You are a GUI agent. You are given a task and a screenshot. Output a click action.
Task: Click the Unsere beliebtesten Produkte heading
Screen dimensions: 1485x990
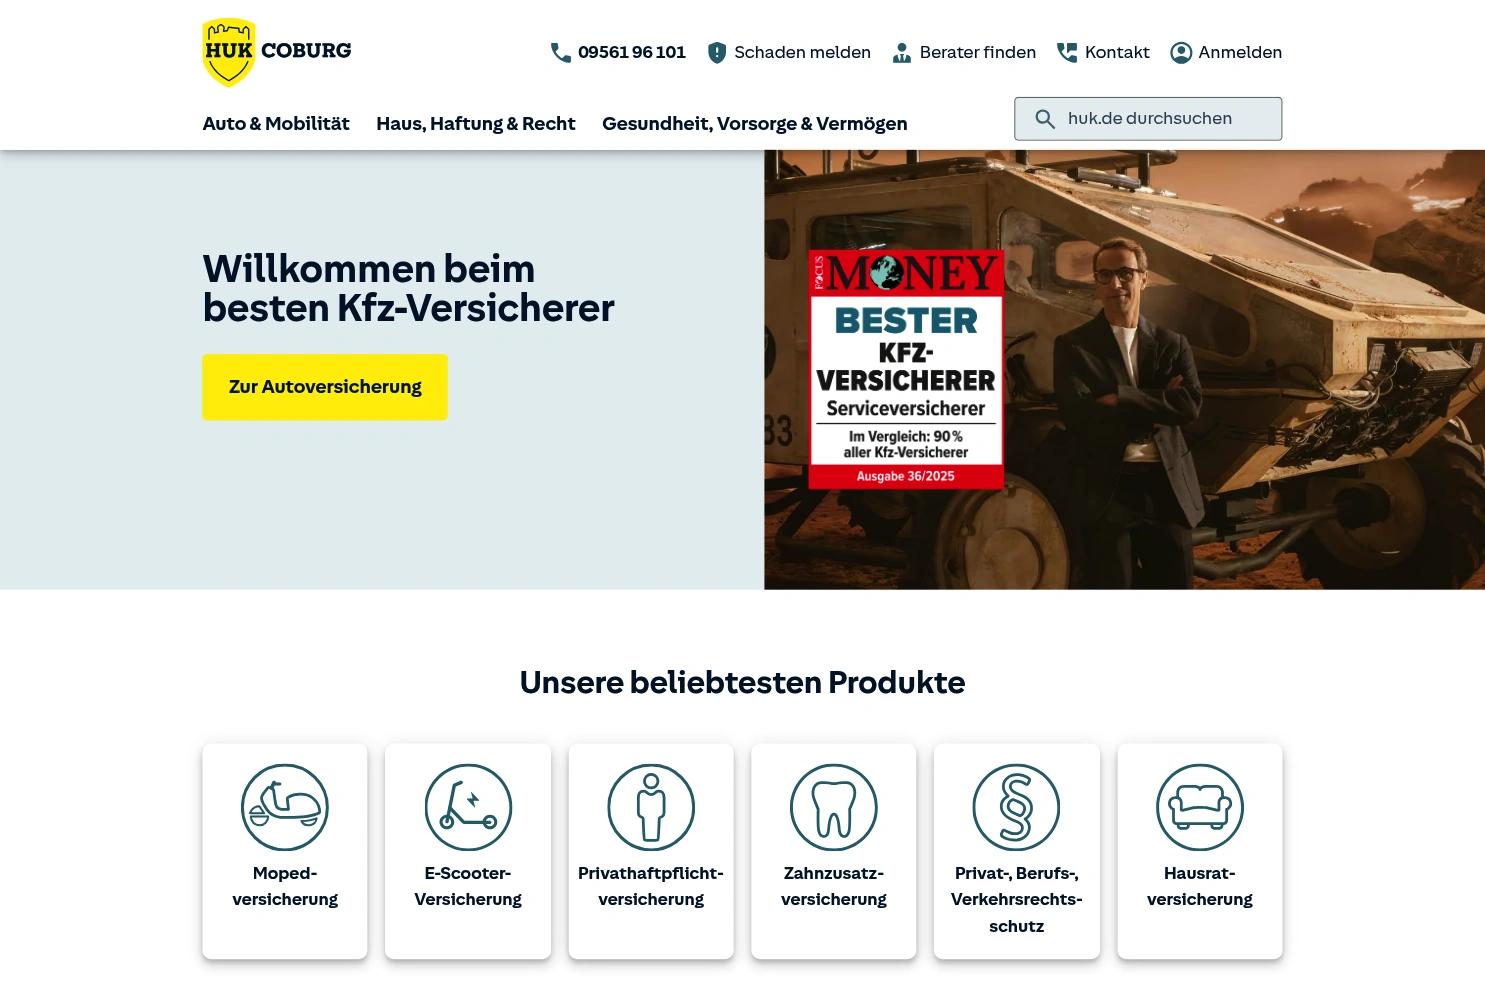click(x=742, y=682)
